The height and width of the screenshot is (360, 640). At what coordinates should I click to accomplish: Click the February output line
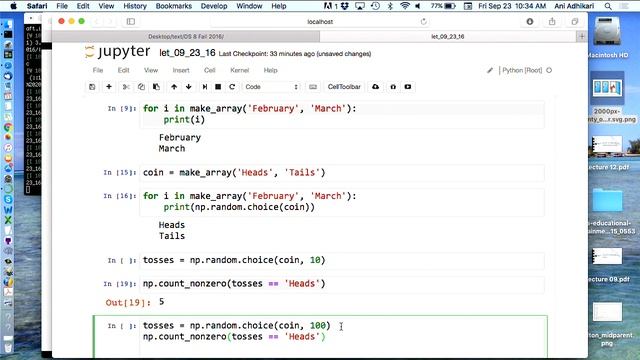[180, 138]
